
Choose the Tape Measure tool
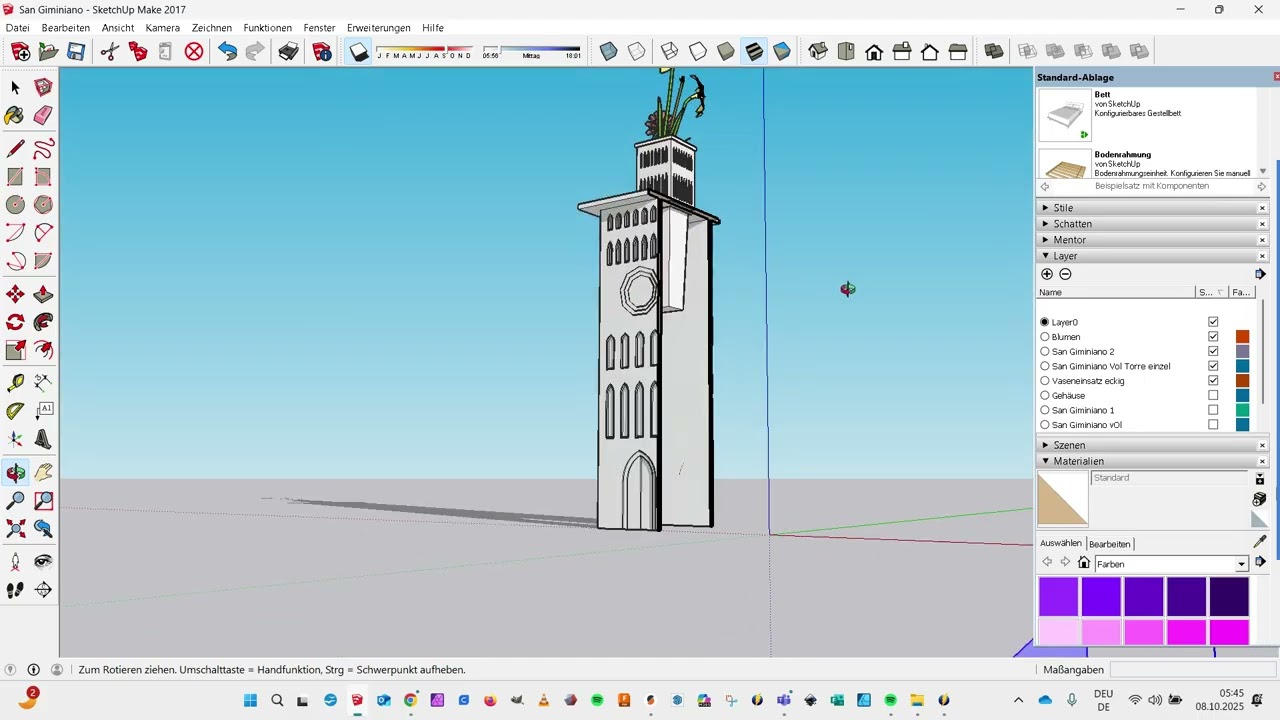point(15,383)
